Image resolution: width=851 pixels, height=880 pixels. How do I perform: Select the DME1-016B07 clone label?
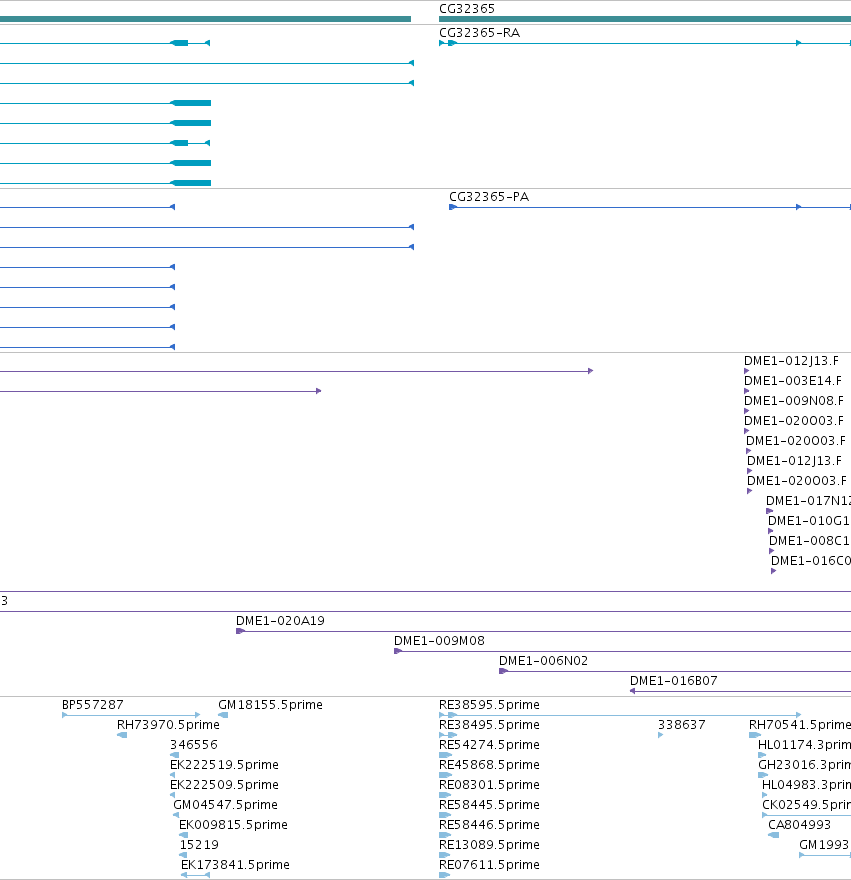click(674, 681)
